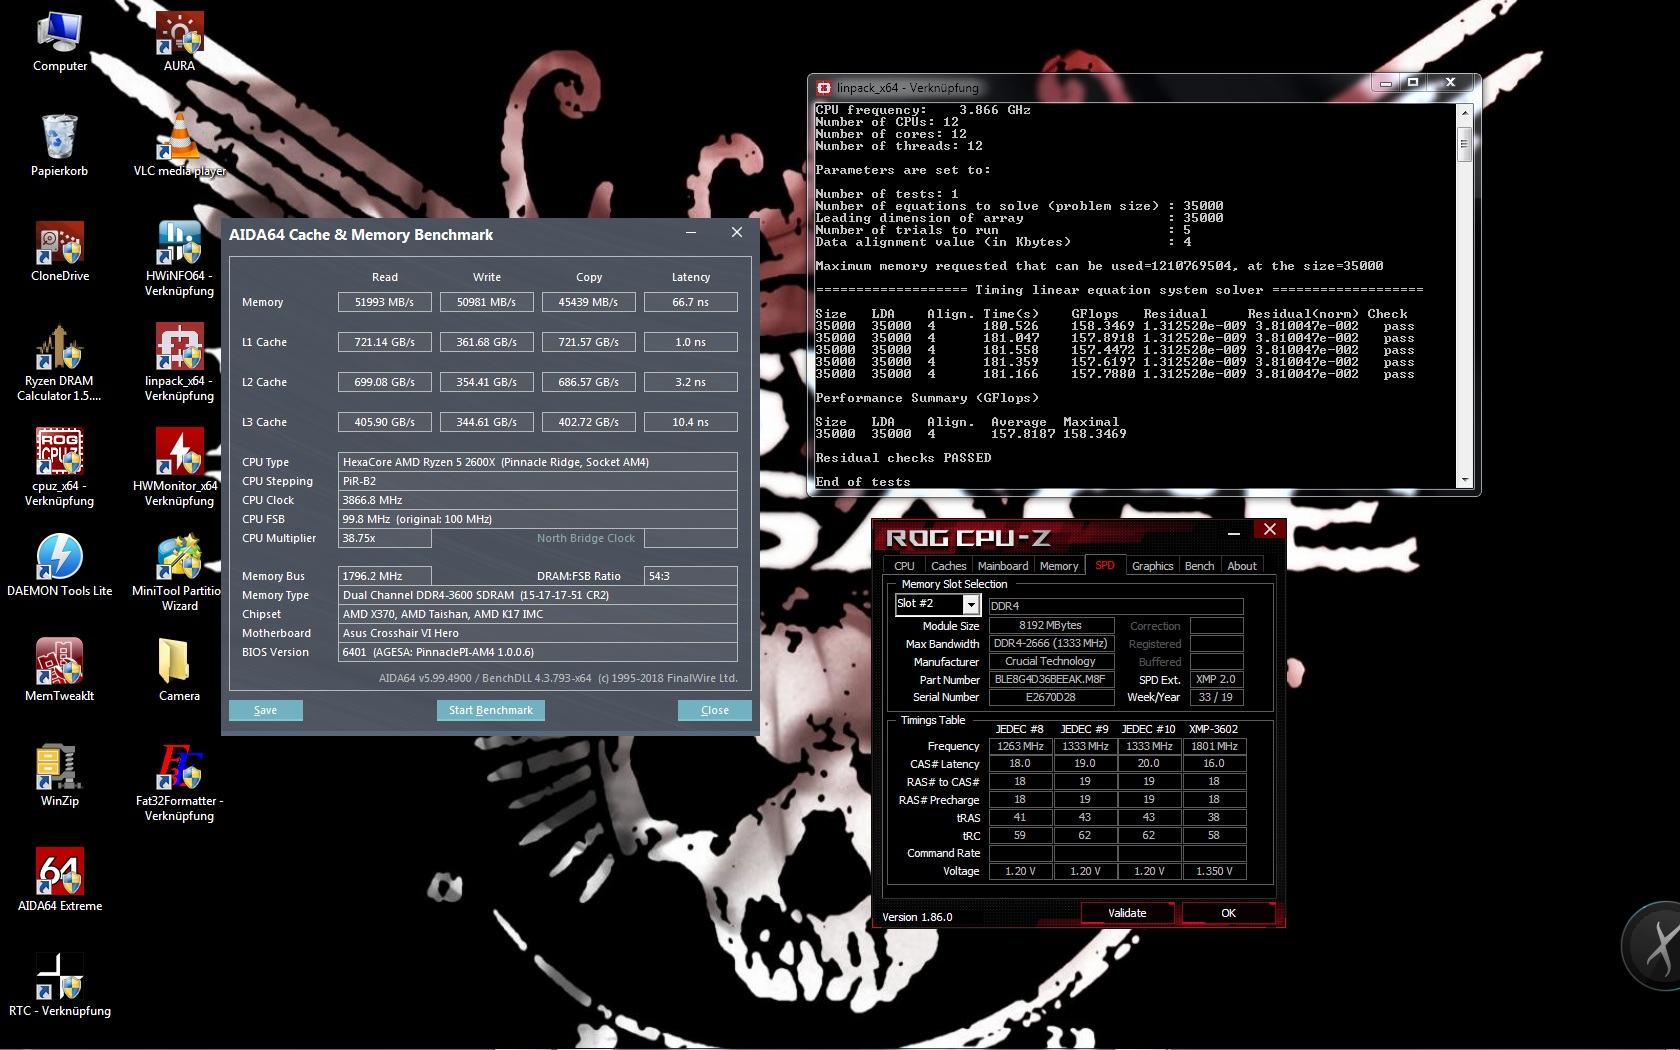This screenshot has height=1050, width=1680.
Task: Click Close button in AIDA64 benchmark
Action: [x=714, y=710]
